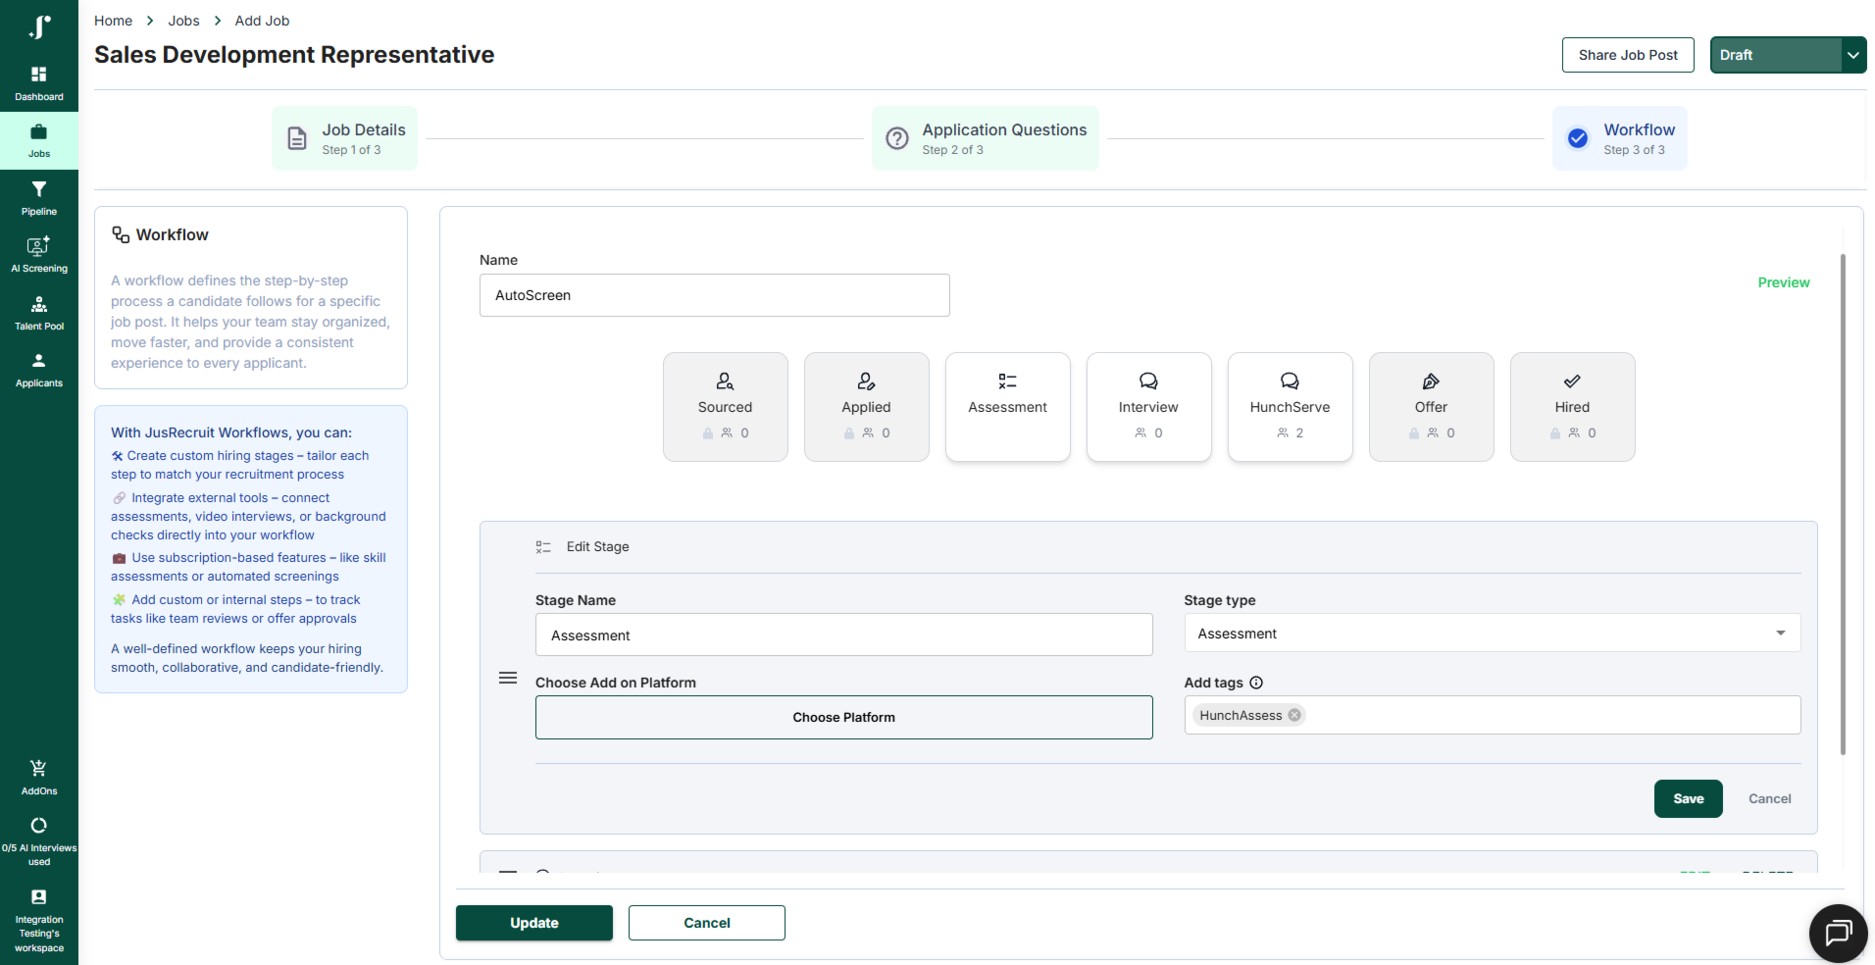Click the Draft status button
1875x965 pixels.
tap(1776, 55)
